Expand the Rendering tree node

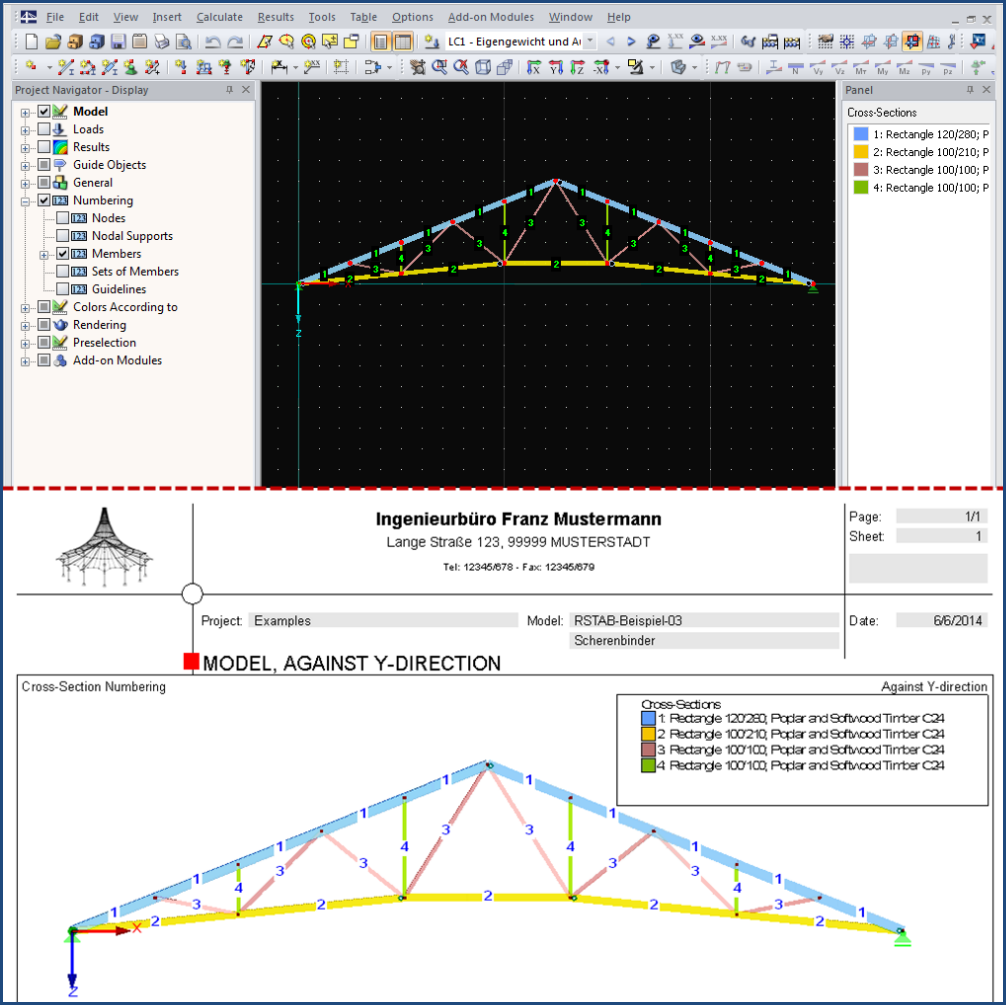[25, 326]
